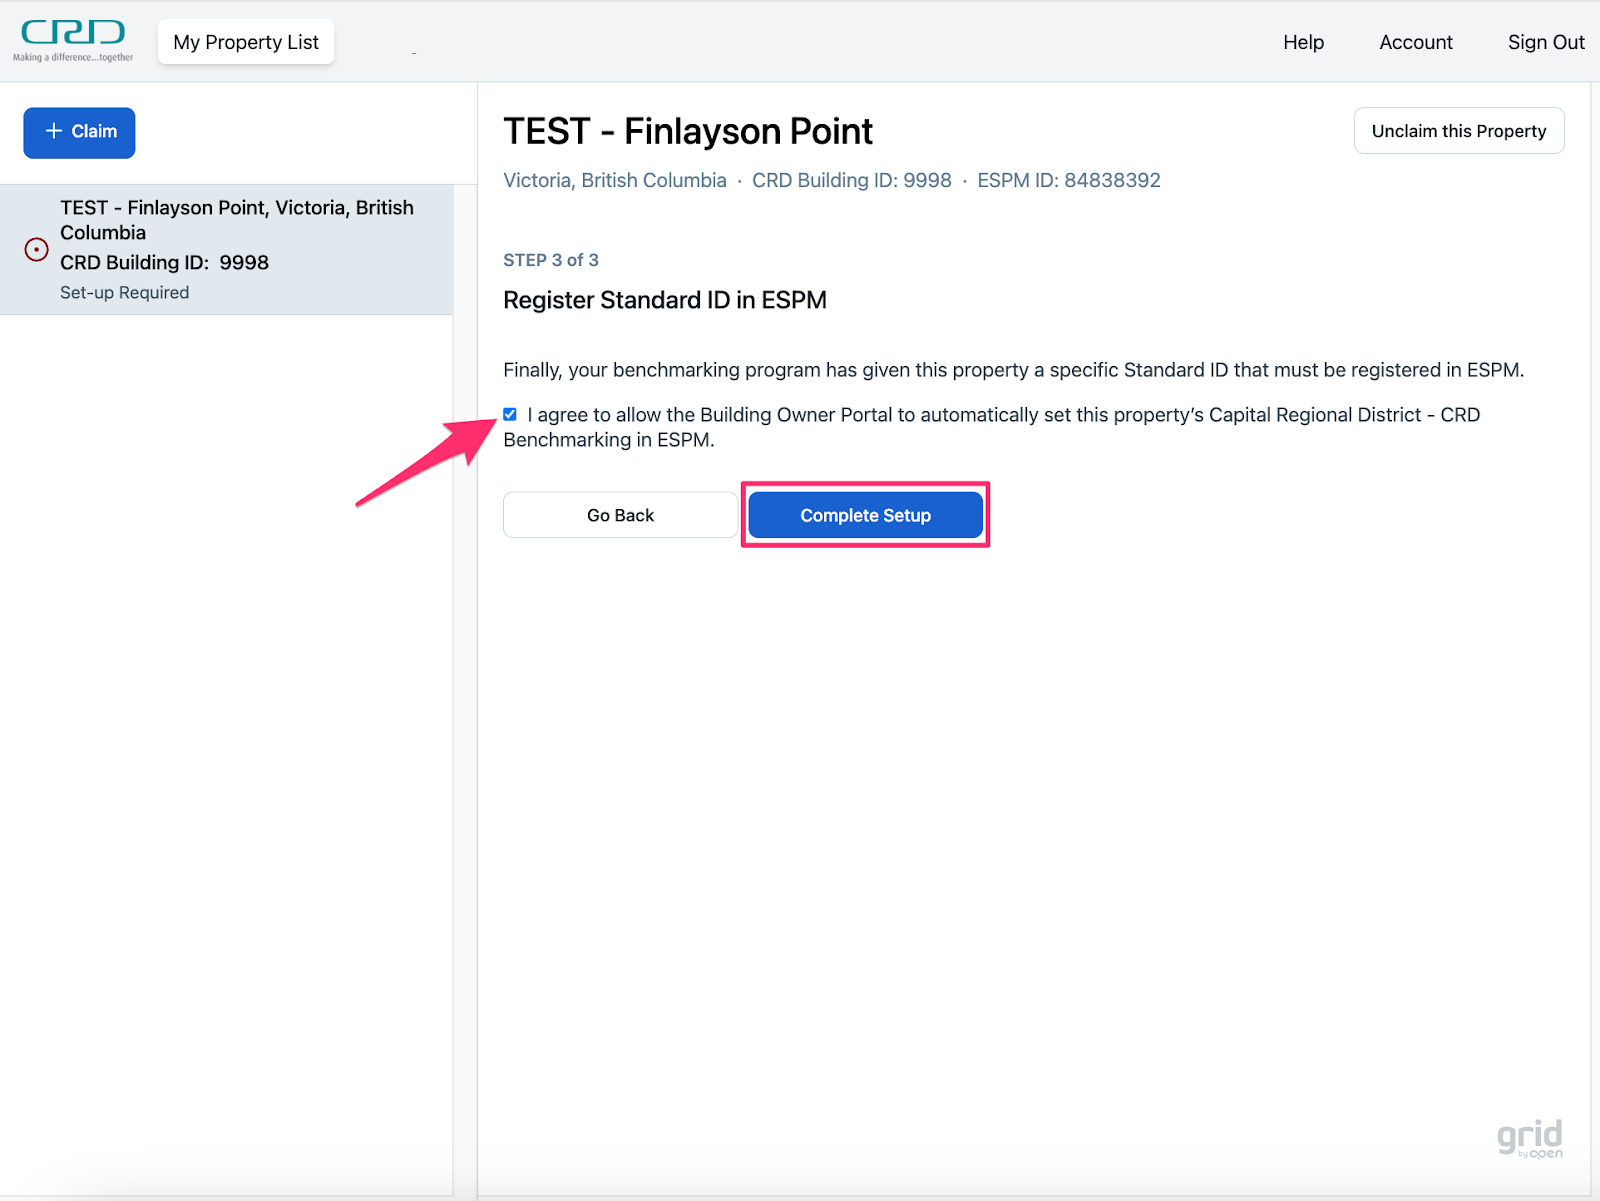
Task: Click the red Set-up Required status circle
Action: pyautogui.click(x=36, y=250)
